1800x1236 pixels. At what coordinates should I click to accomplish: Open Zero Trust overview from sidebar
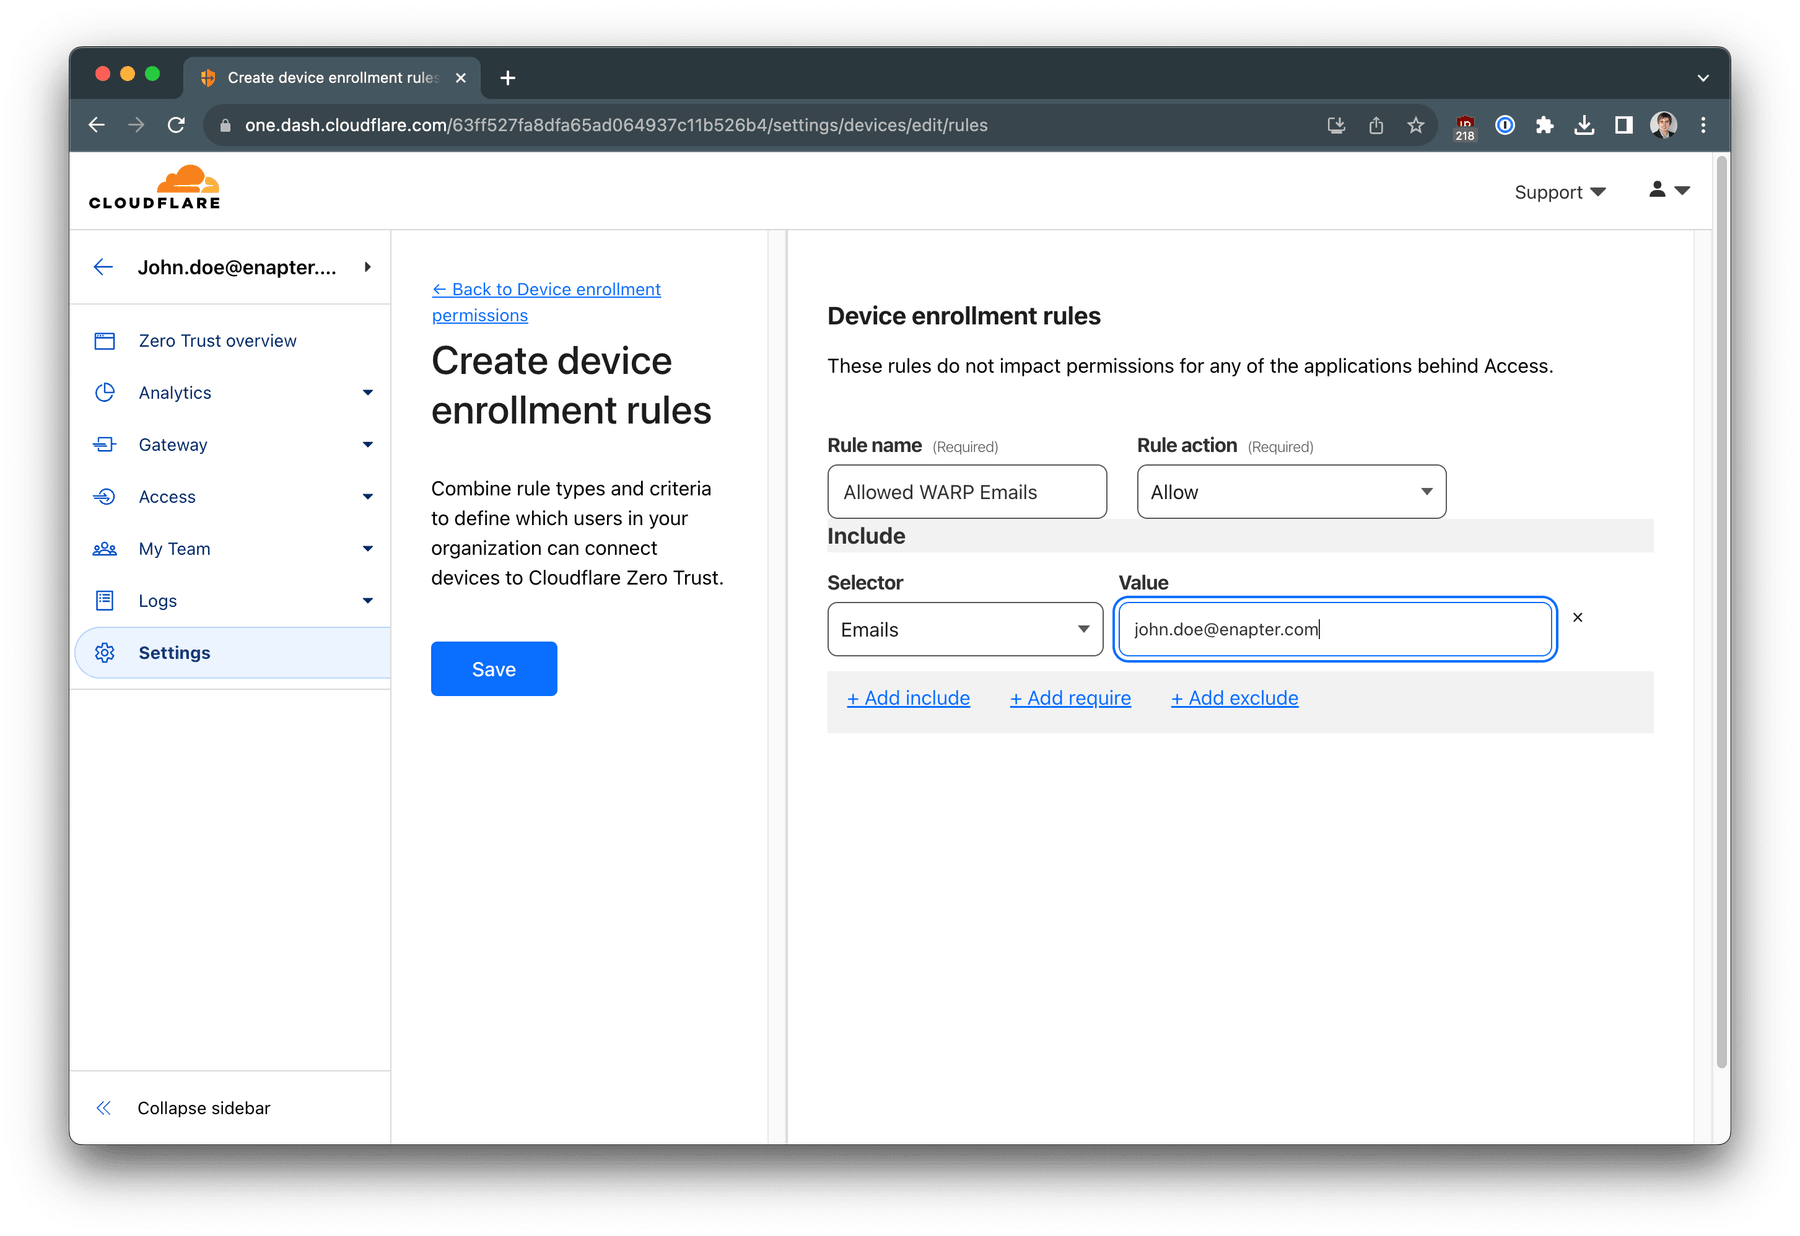[x=217, y=340]
